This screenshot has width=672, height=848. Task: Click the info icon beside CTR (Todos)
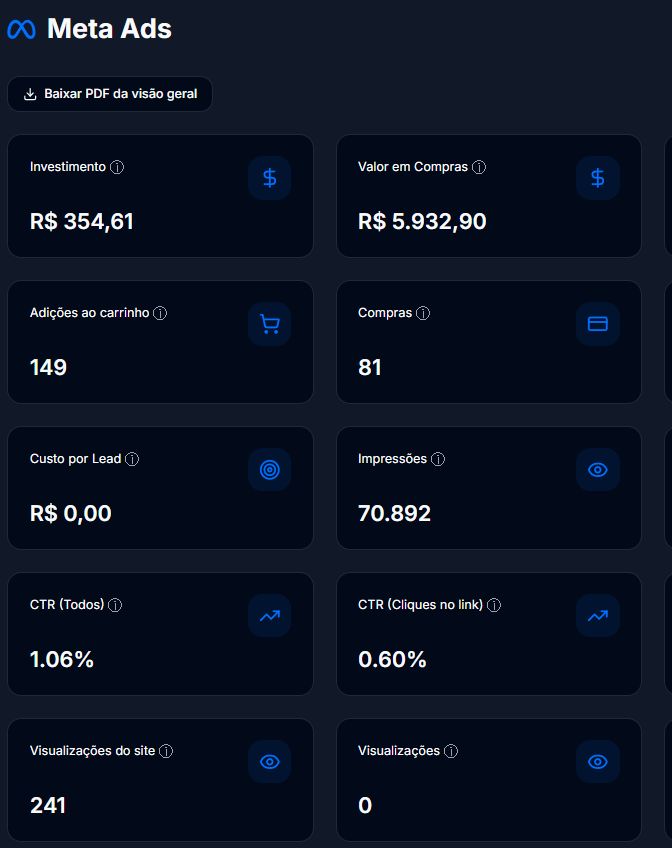[x=115, y=605]
